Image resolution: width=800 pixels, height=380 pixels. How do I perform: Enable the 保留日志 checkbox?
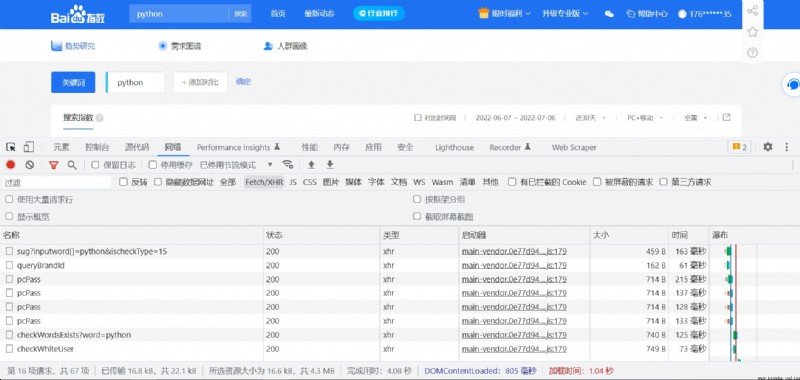pos(95,165)
